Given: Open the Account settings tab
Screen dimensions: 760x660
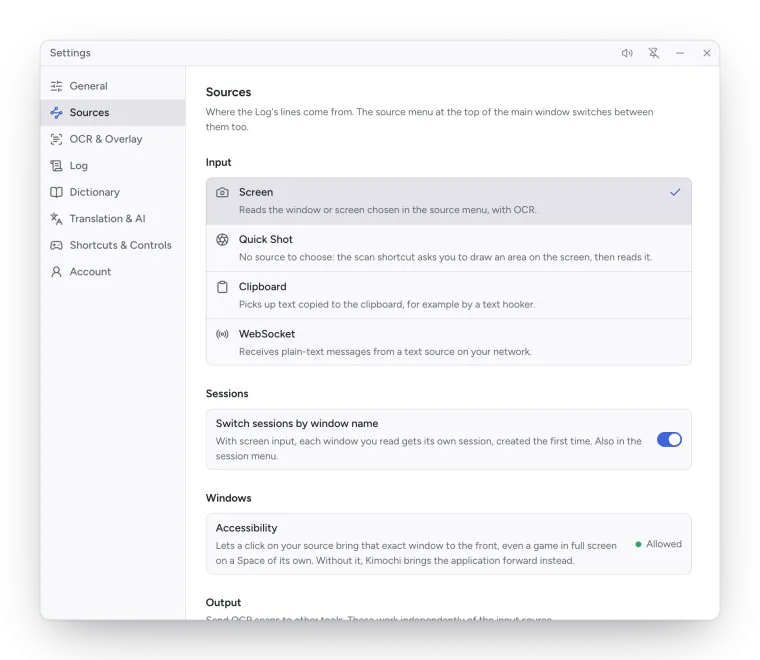Looking at the screenshot, I should pos(113,272).
